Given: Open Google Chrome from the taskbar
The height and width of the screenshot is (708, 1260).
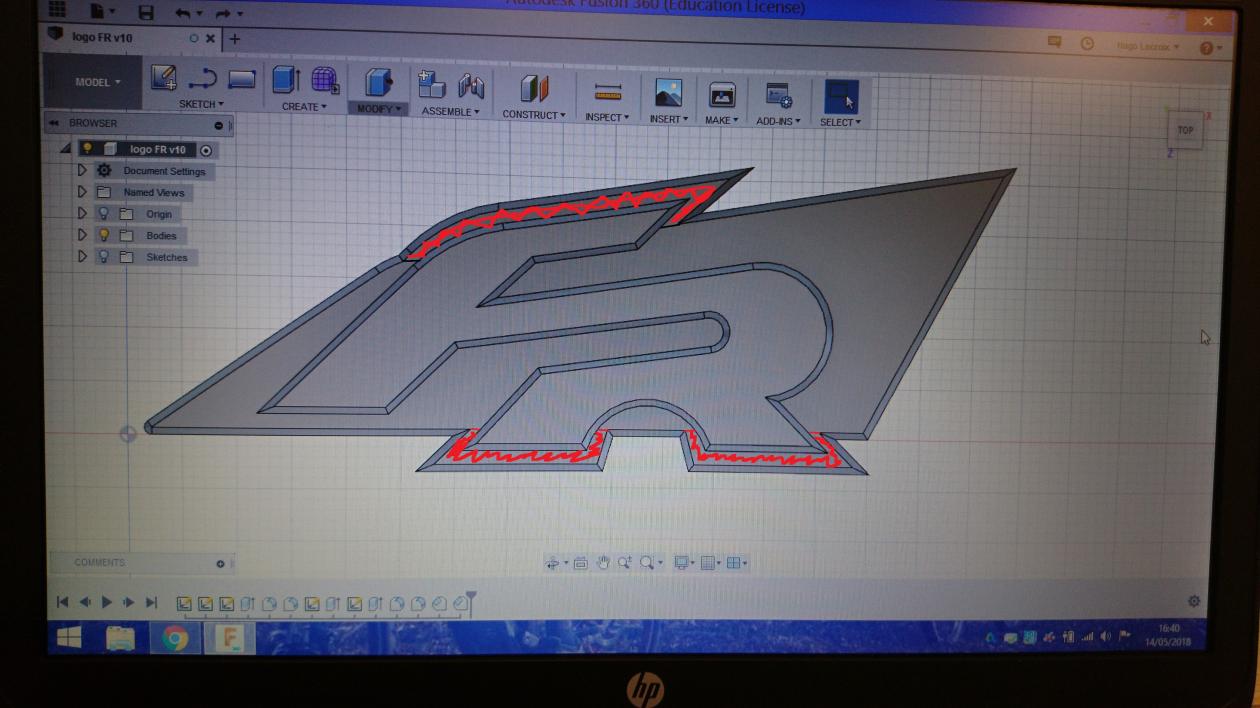Looking at the screenshot, I should [175, 637].
